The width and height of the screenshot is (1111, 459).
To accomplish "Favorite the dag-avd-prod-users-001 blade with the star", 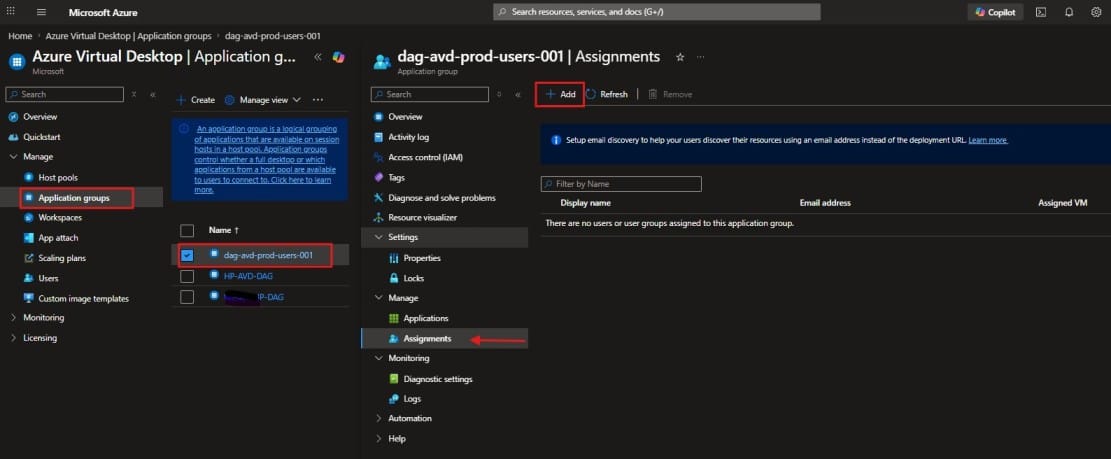I will (680, 57).
